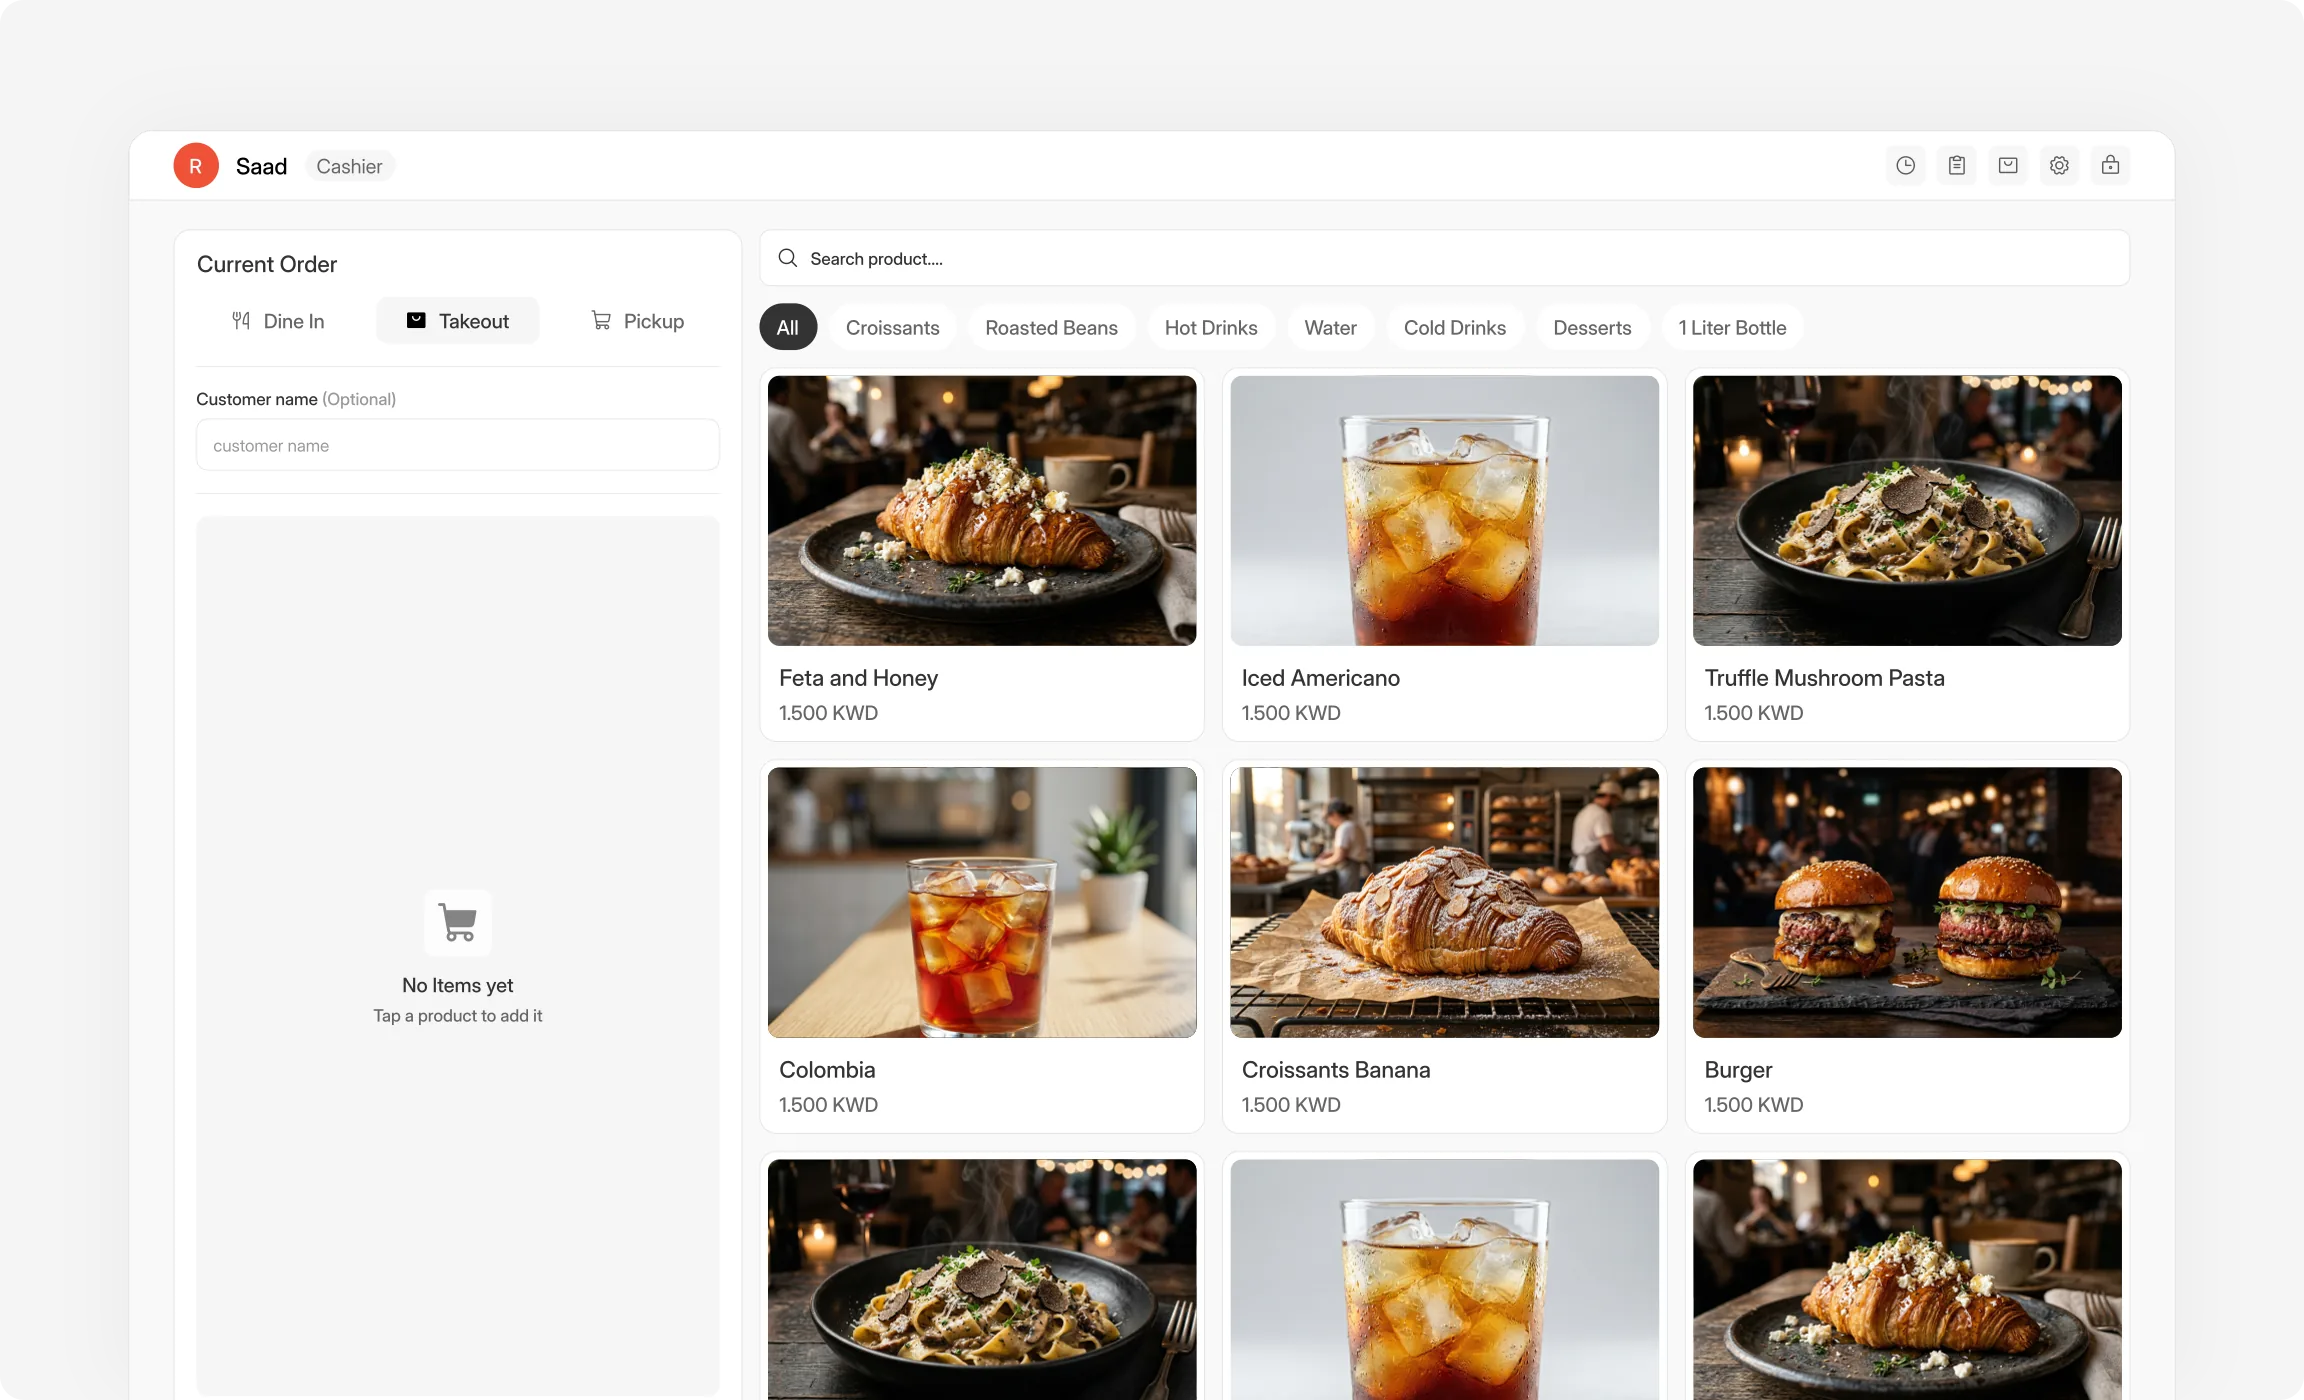
Task: Click the customer name input field
Action: coord(458,445)
